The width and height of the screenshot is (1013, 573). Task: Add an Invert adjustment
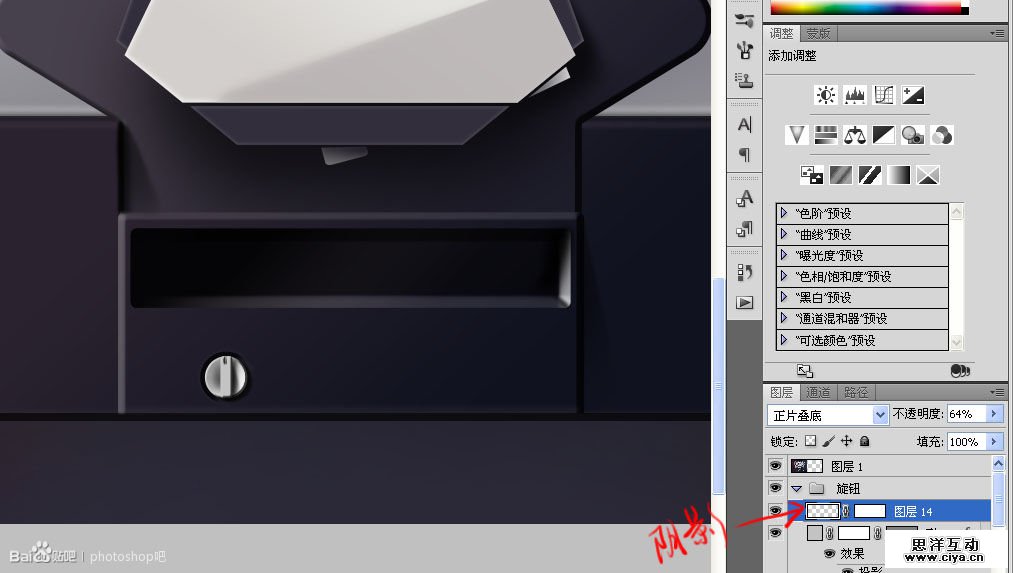coord(811,175)
